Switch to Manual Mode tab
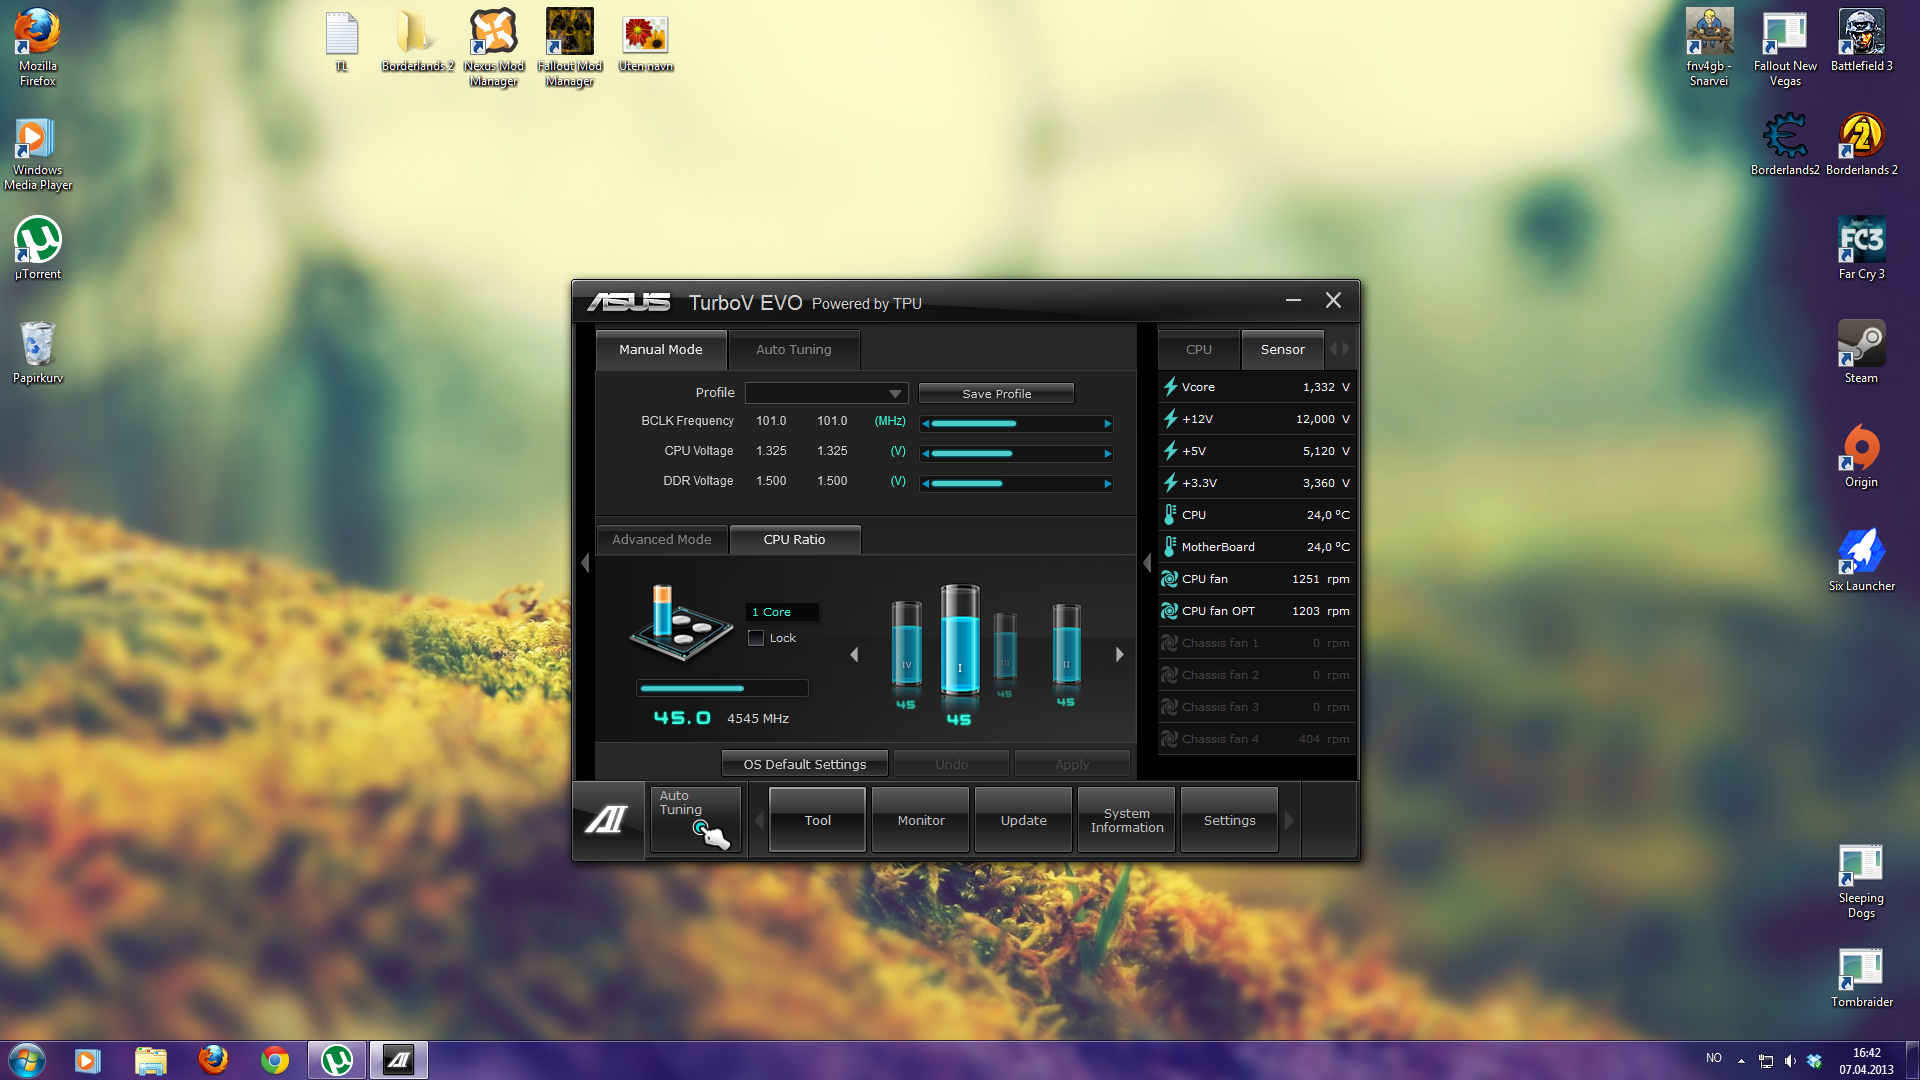 point(660,349)
